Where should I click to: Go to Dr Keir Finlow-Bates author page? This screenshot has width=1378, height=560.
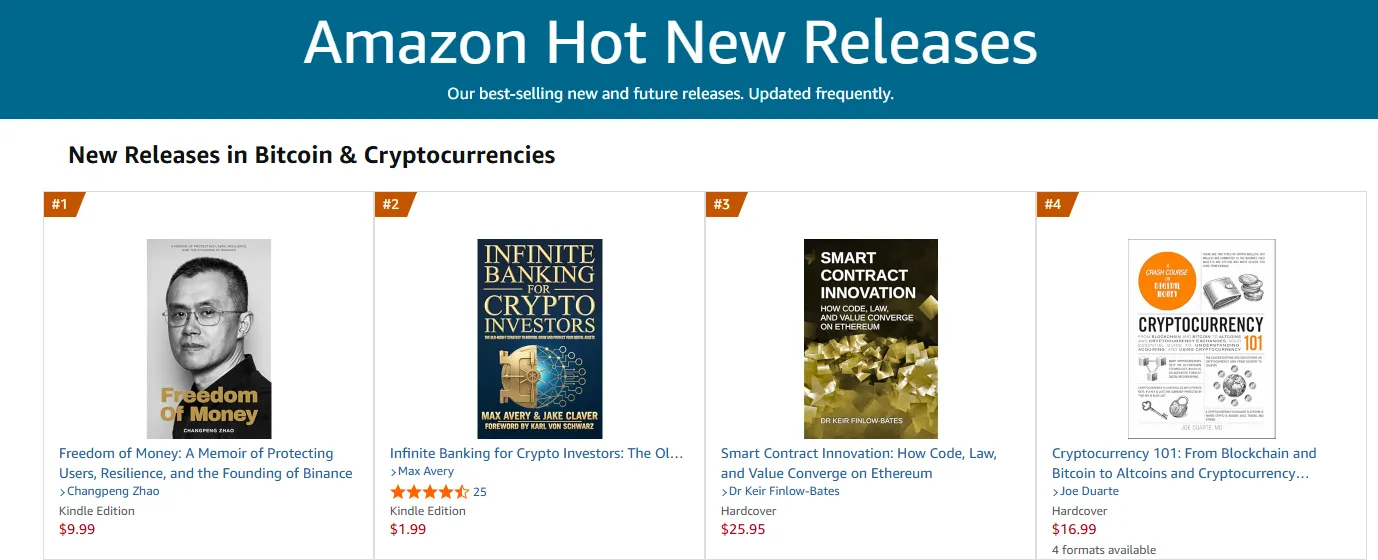pyautogui.click(x=784, y=491)
